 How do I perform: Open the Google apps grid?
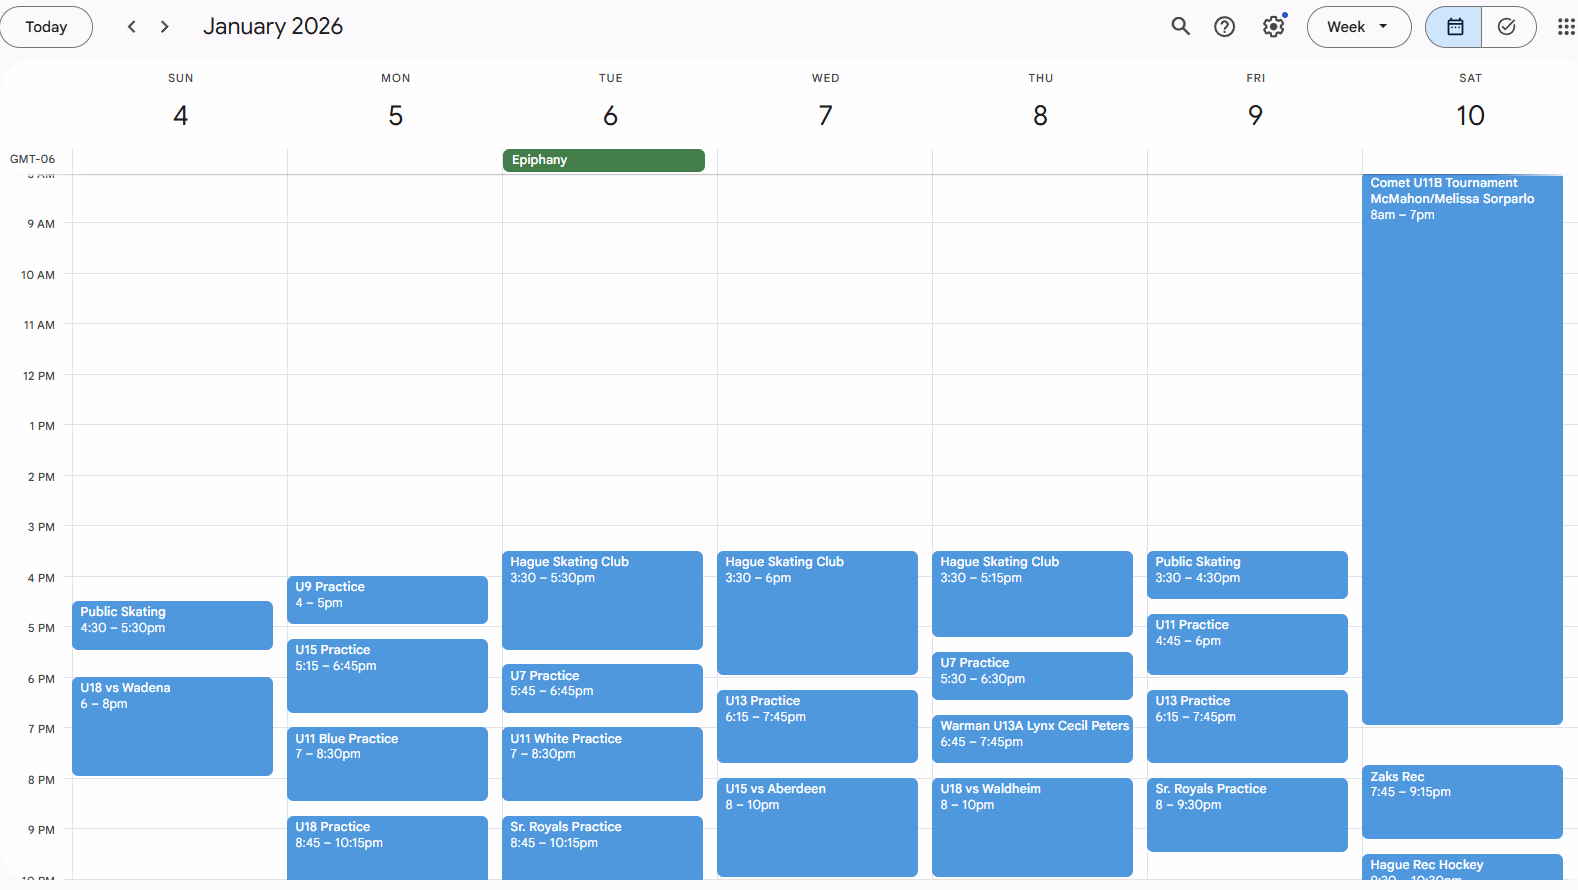coord(1565,27)
